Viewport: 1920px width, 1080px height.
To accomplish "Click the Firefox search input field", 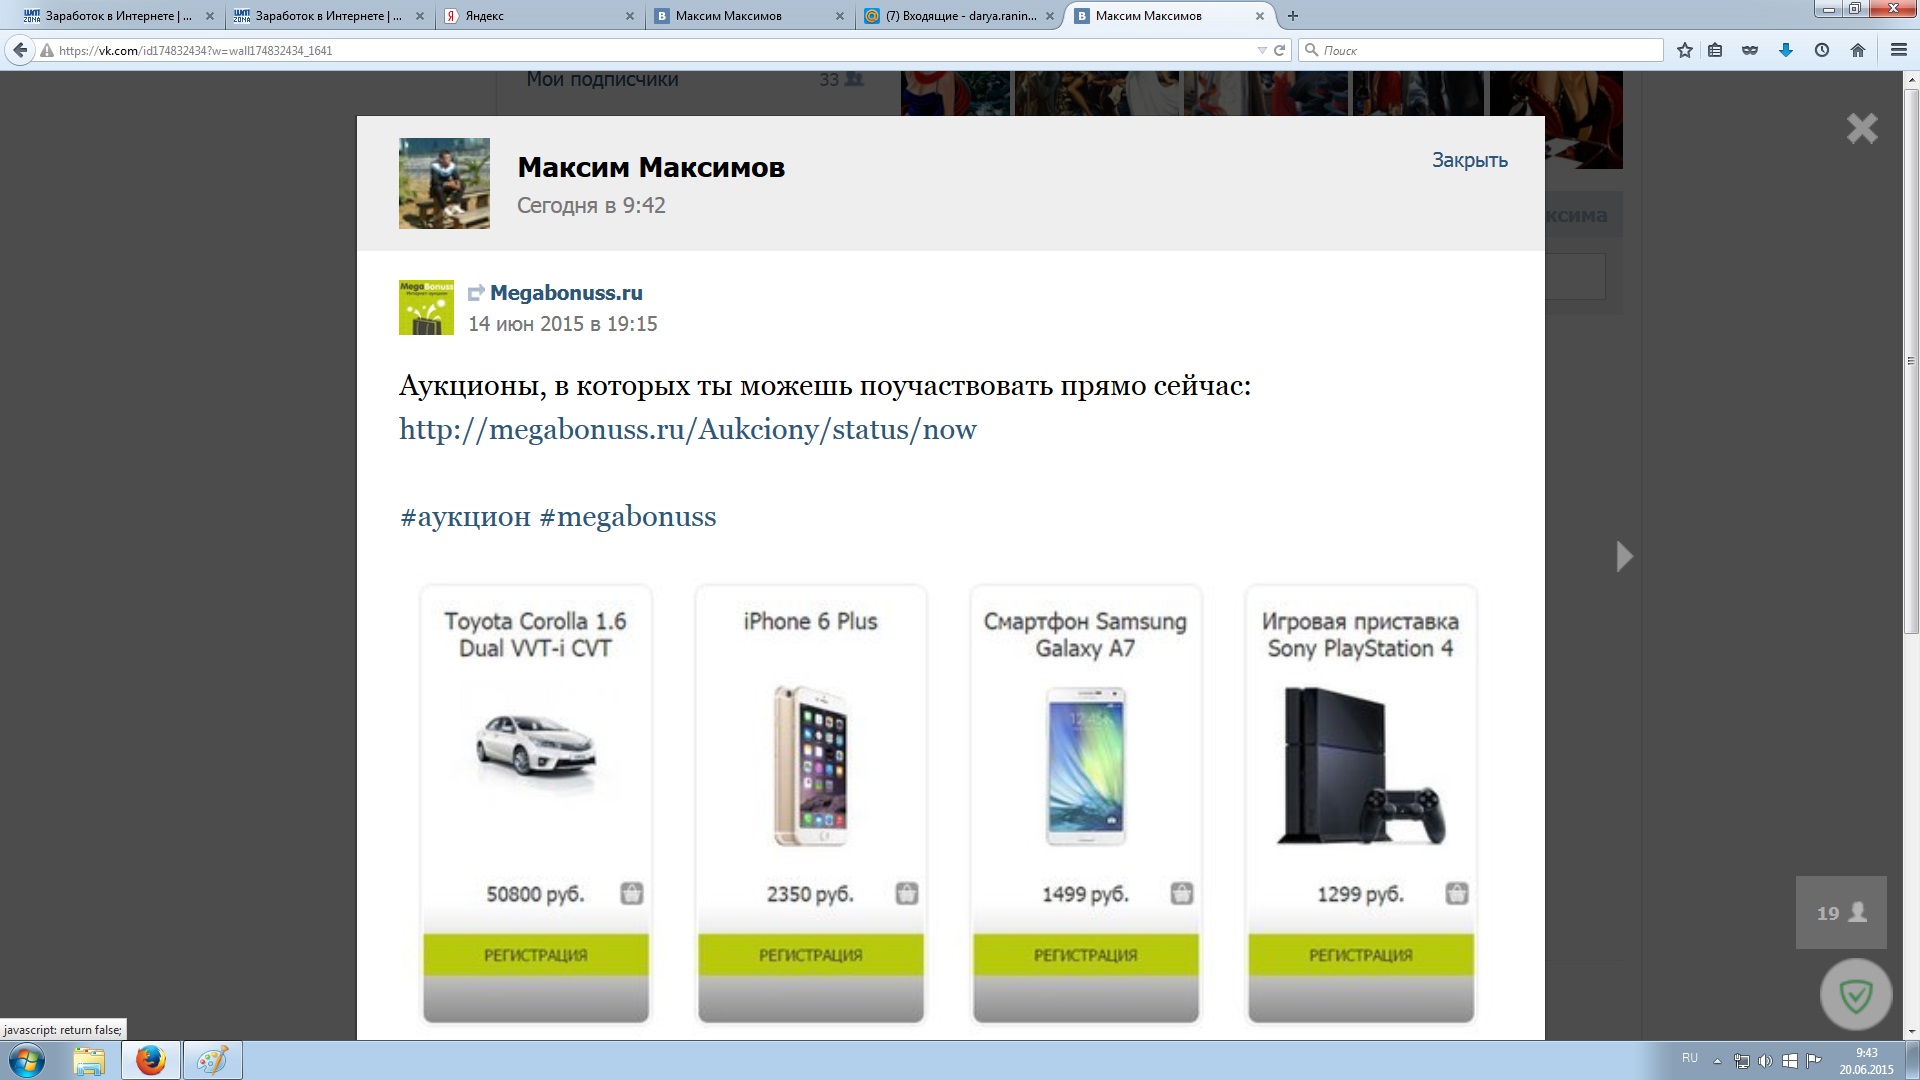I will coord(1481,50).
